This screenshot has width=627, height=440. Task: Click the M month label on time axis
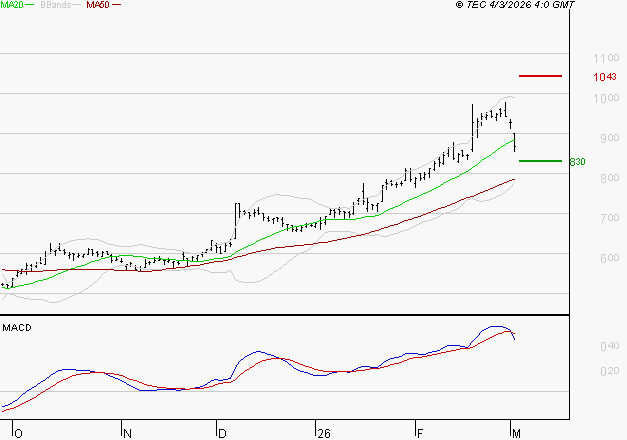[x=516, y=434]
